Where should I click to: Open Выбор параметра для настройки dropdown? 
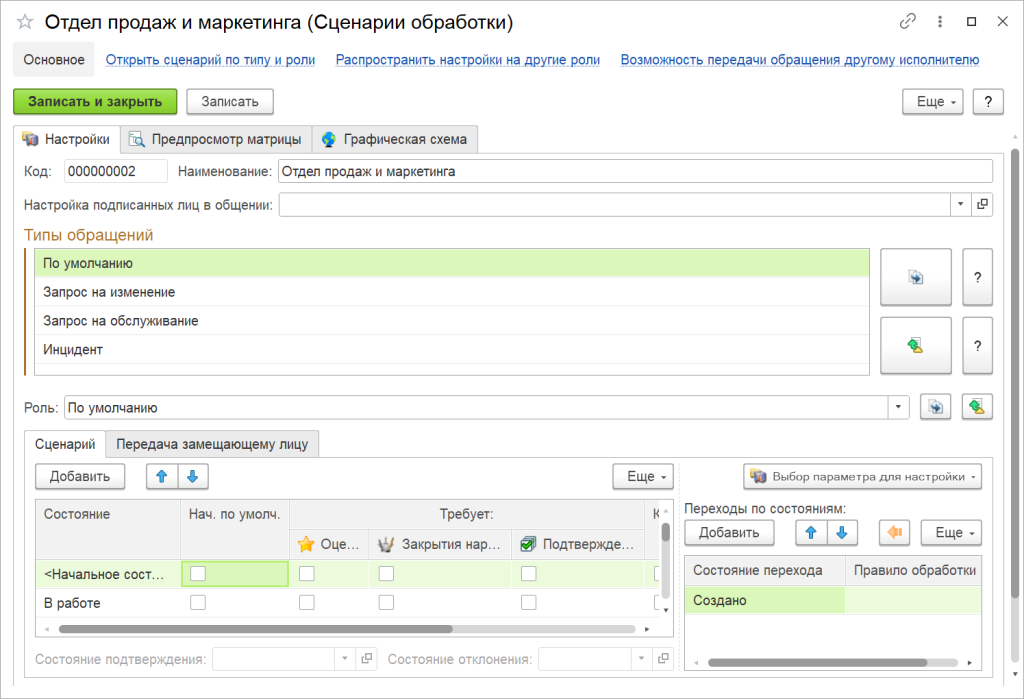coord(862,477)
